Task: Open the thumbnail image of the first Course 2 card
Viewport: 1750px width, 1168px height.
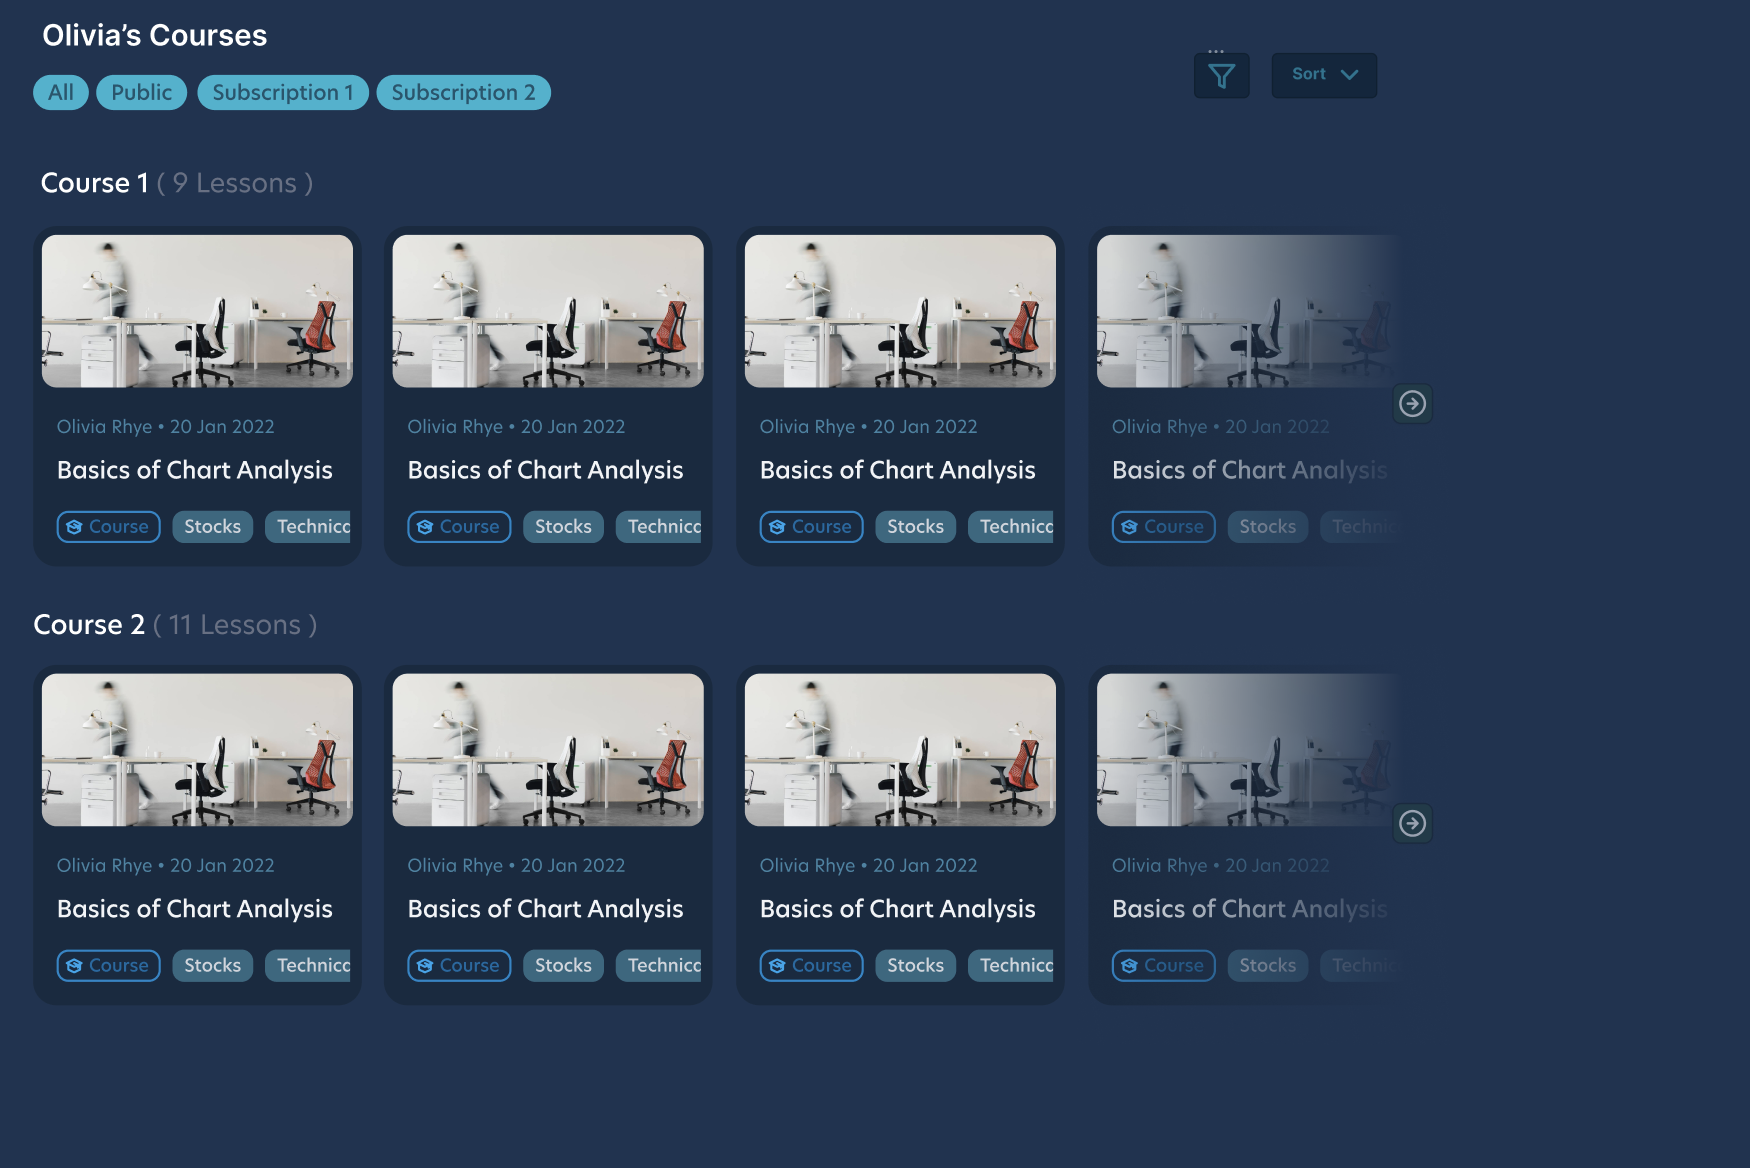Action: coord(196,750)
